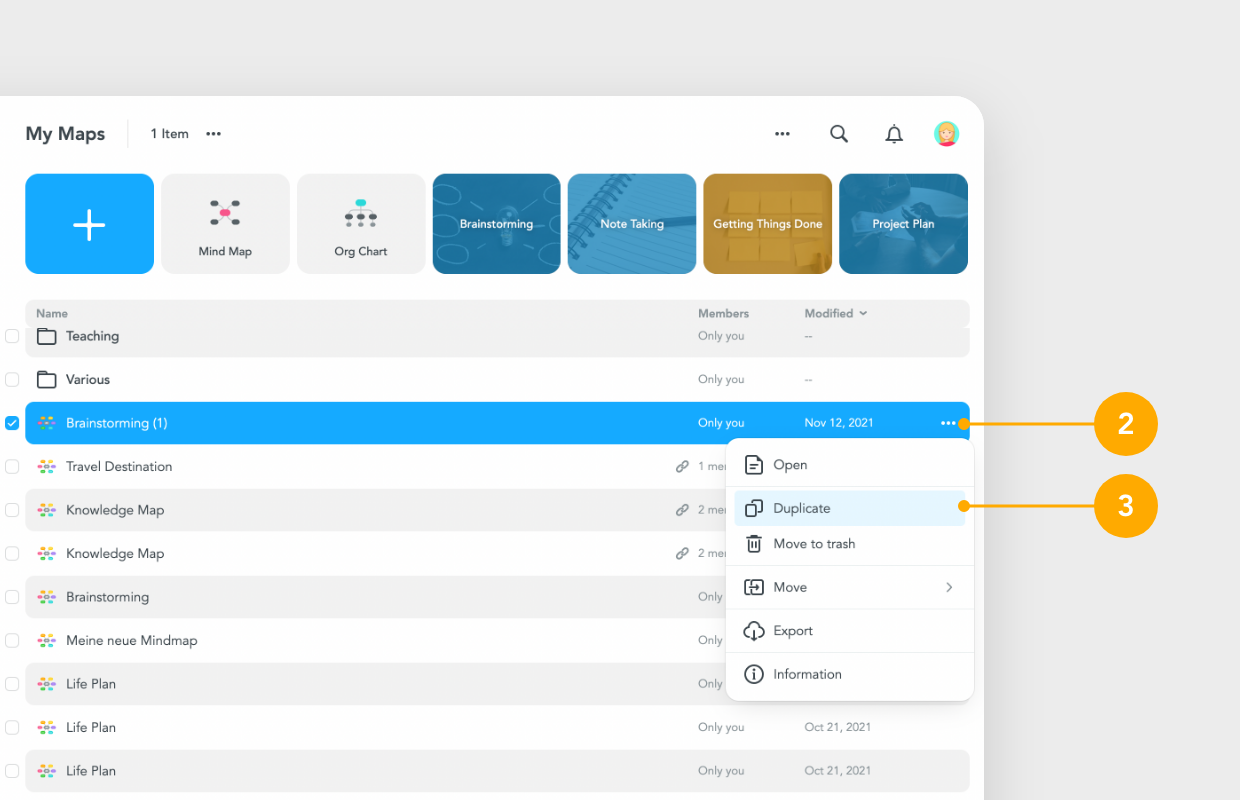
Task: Tick the checkbox for Travel Destination
Action: 12,467
